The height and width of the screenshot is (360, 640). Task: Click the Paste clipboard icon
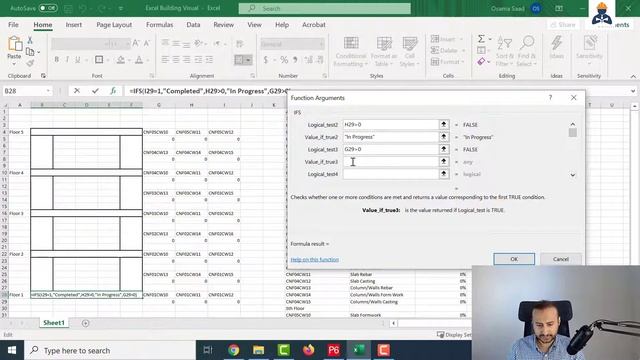coord(14,44)
